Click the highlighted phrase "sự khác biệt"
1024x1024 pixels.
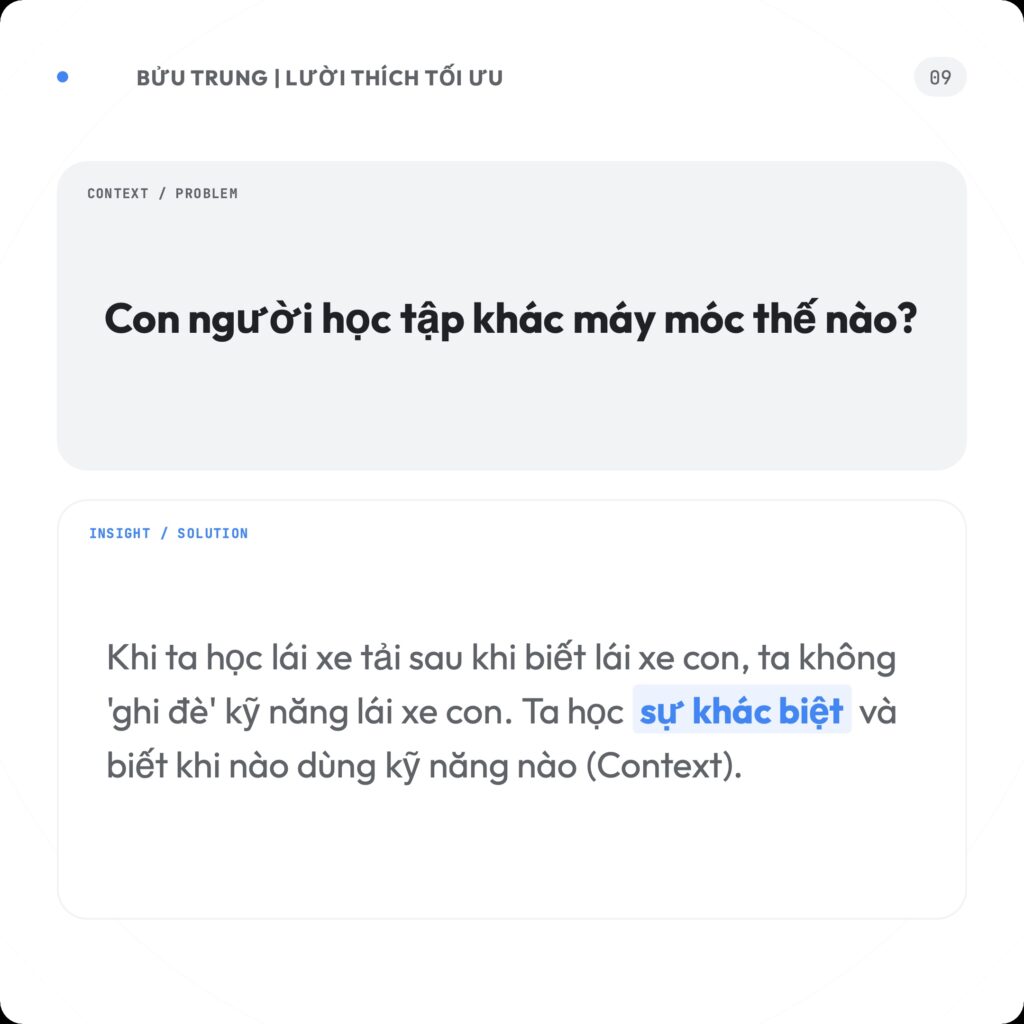click(x=742, y=713)
